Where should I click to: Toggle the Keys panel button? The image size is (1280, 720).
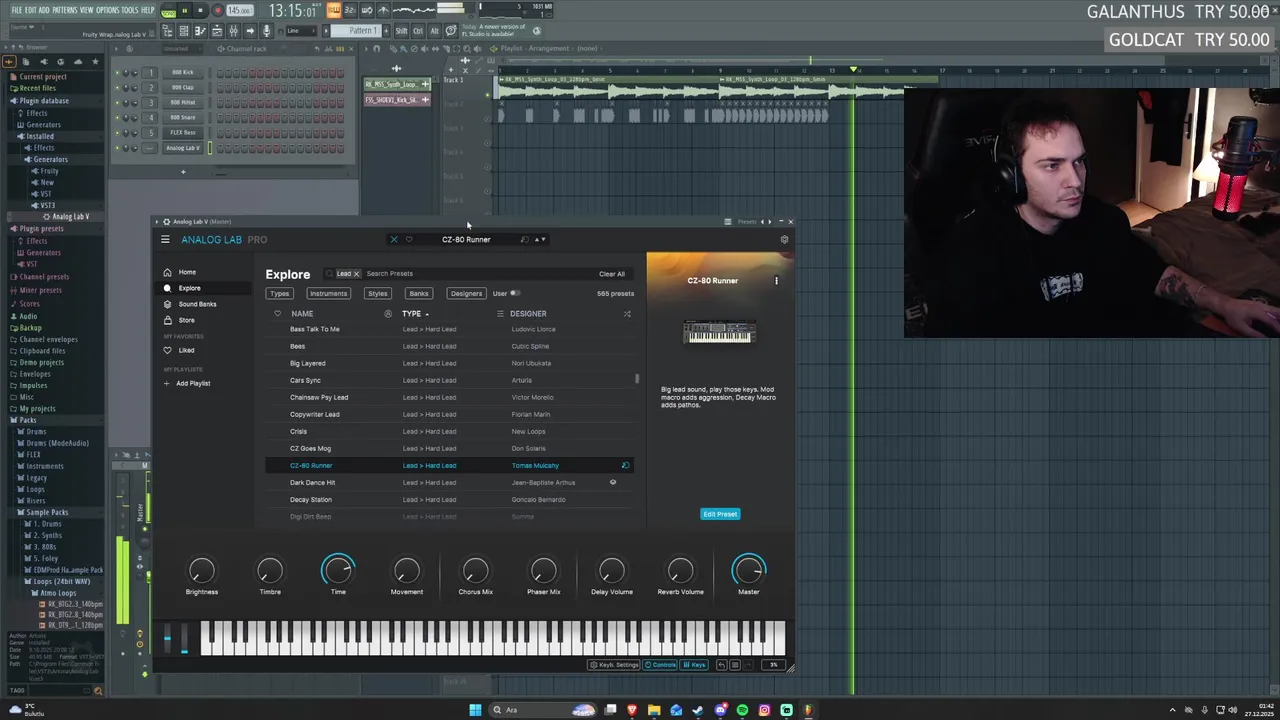pos(694,665)
